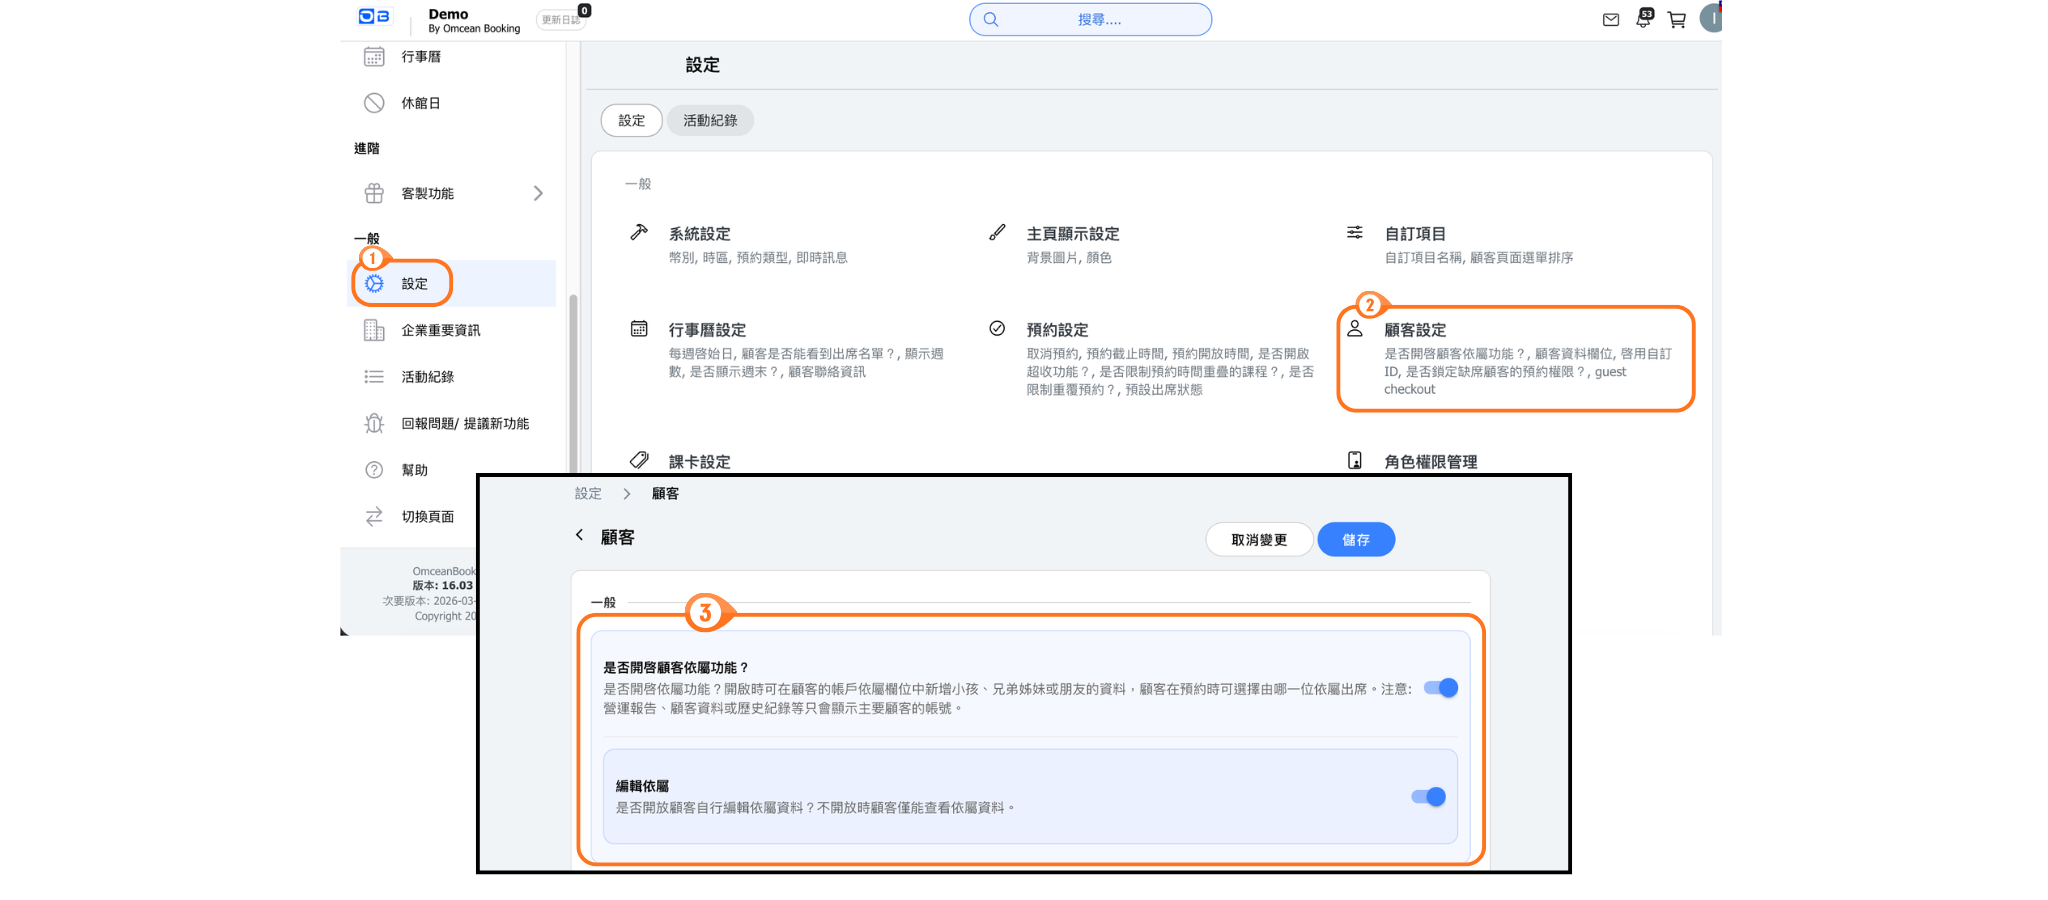Click the 休館日 blocked-day icon

[374, 103]
